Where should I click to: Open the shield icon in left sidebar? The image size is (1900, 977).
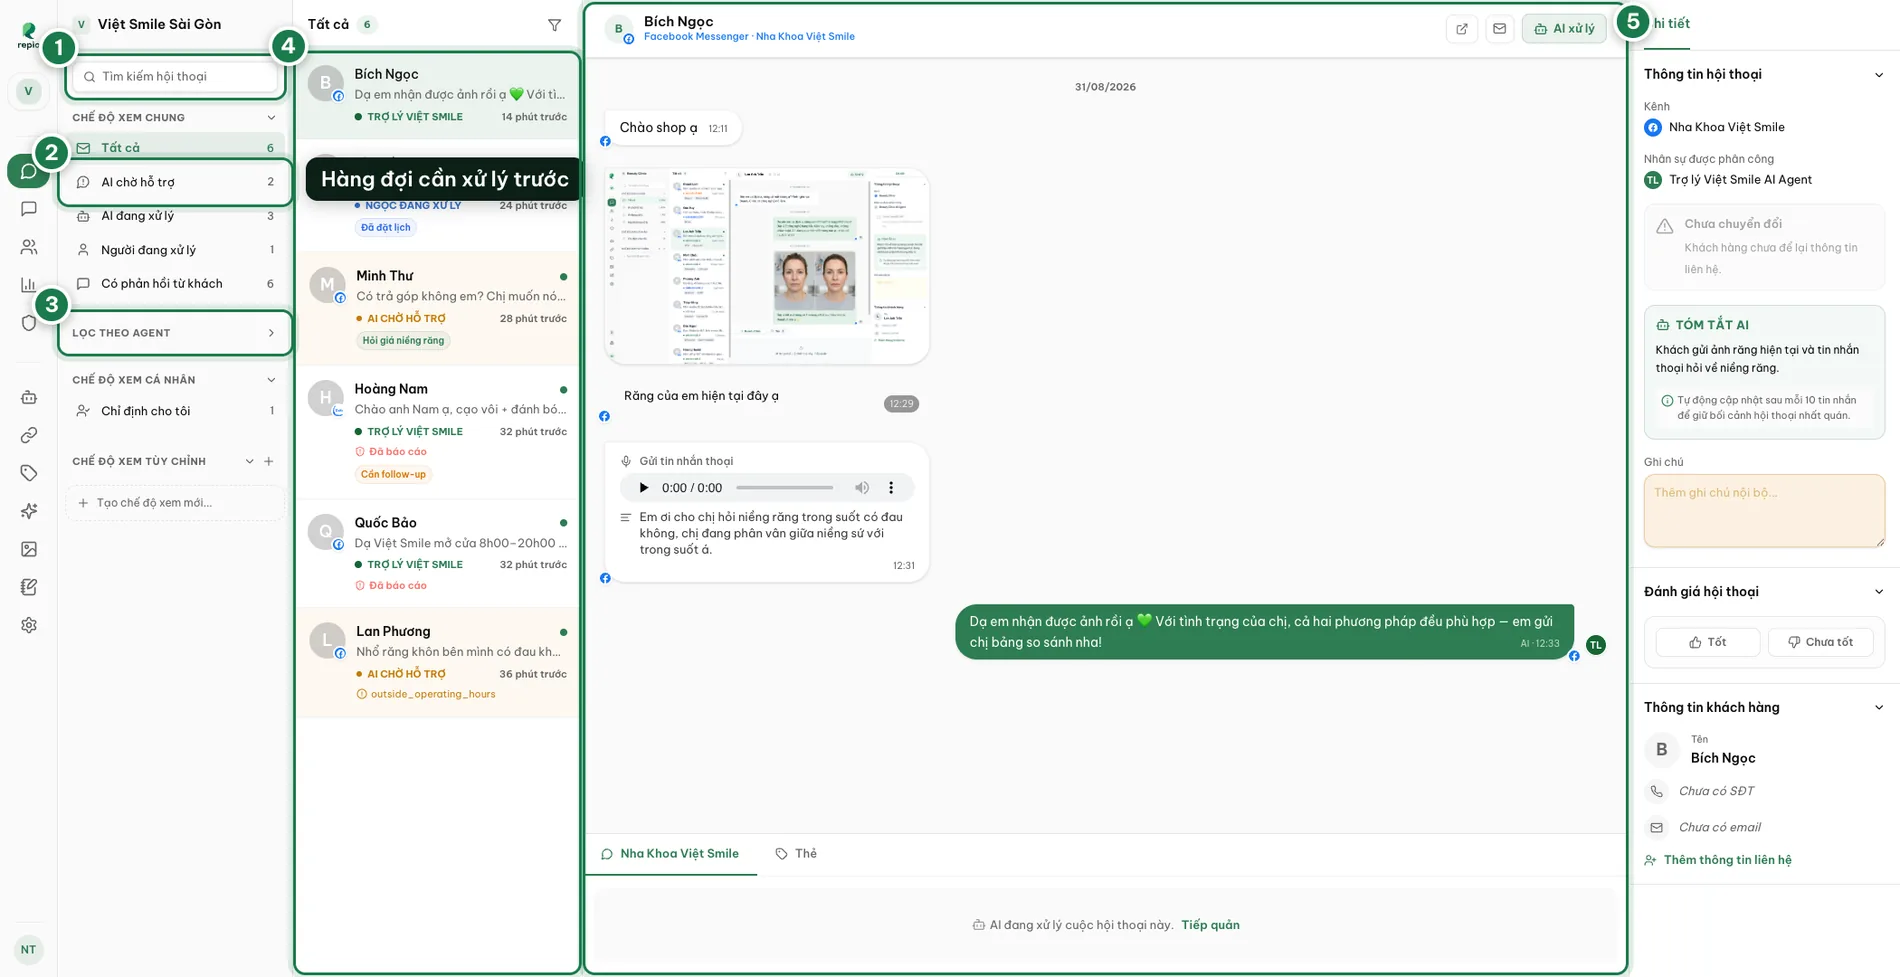point(29,323)
